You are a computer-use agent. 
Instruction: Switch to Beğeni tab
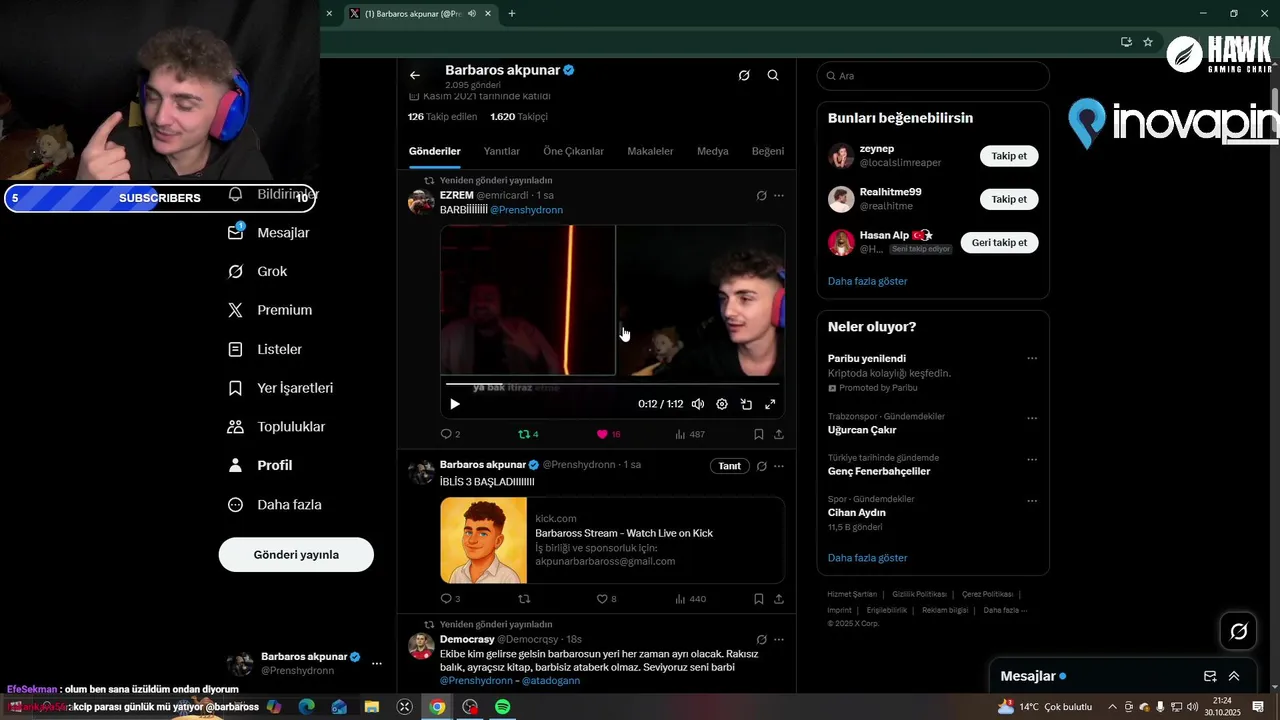point(768,151)
